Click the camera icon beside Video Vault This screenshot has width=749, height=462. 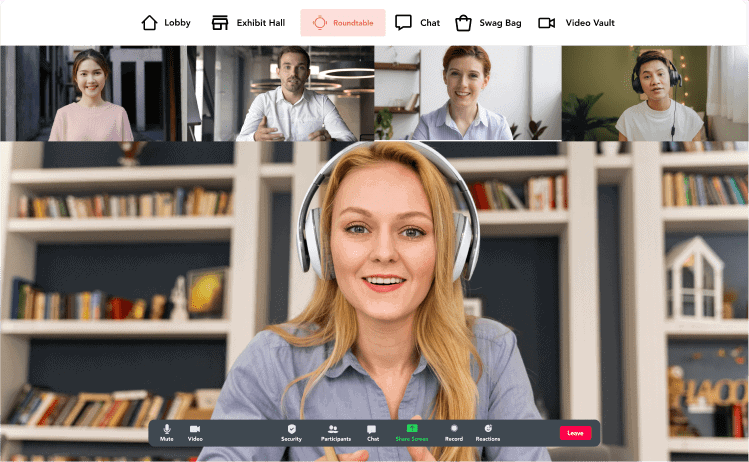tap(546, 23)
